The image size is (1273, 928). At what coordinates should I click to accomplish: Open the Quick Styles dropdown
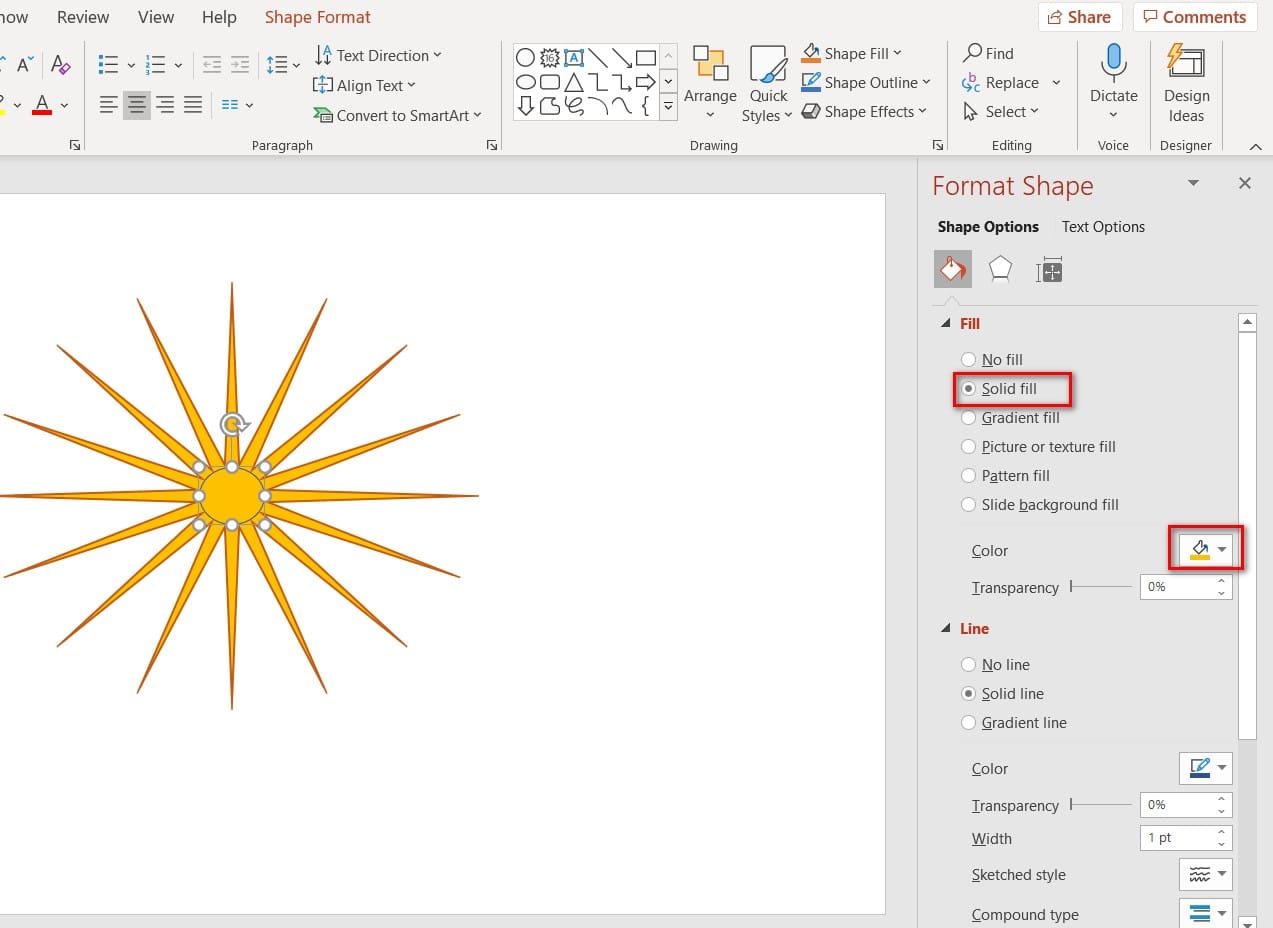point(768,85)
